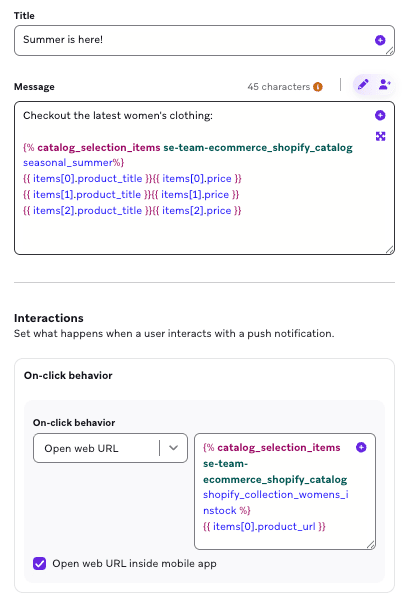Viewport: 410px width, 606px height.
Task: Open the On-click behavior dropdown
Action: coord(110,448)
